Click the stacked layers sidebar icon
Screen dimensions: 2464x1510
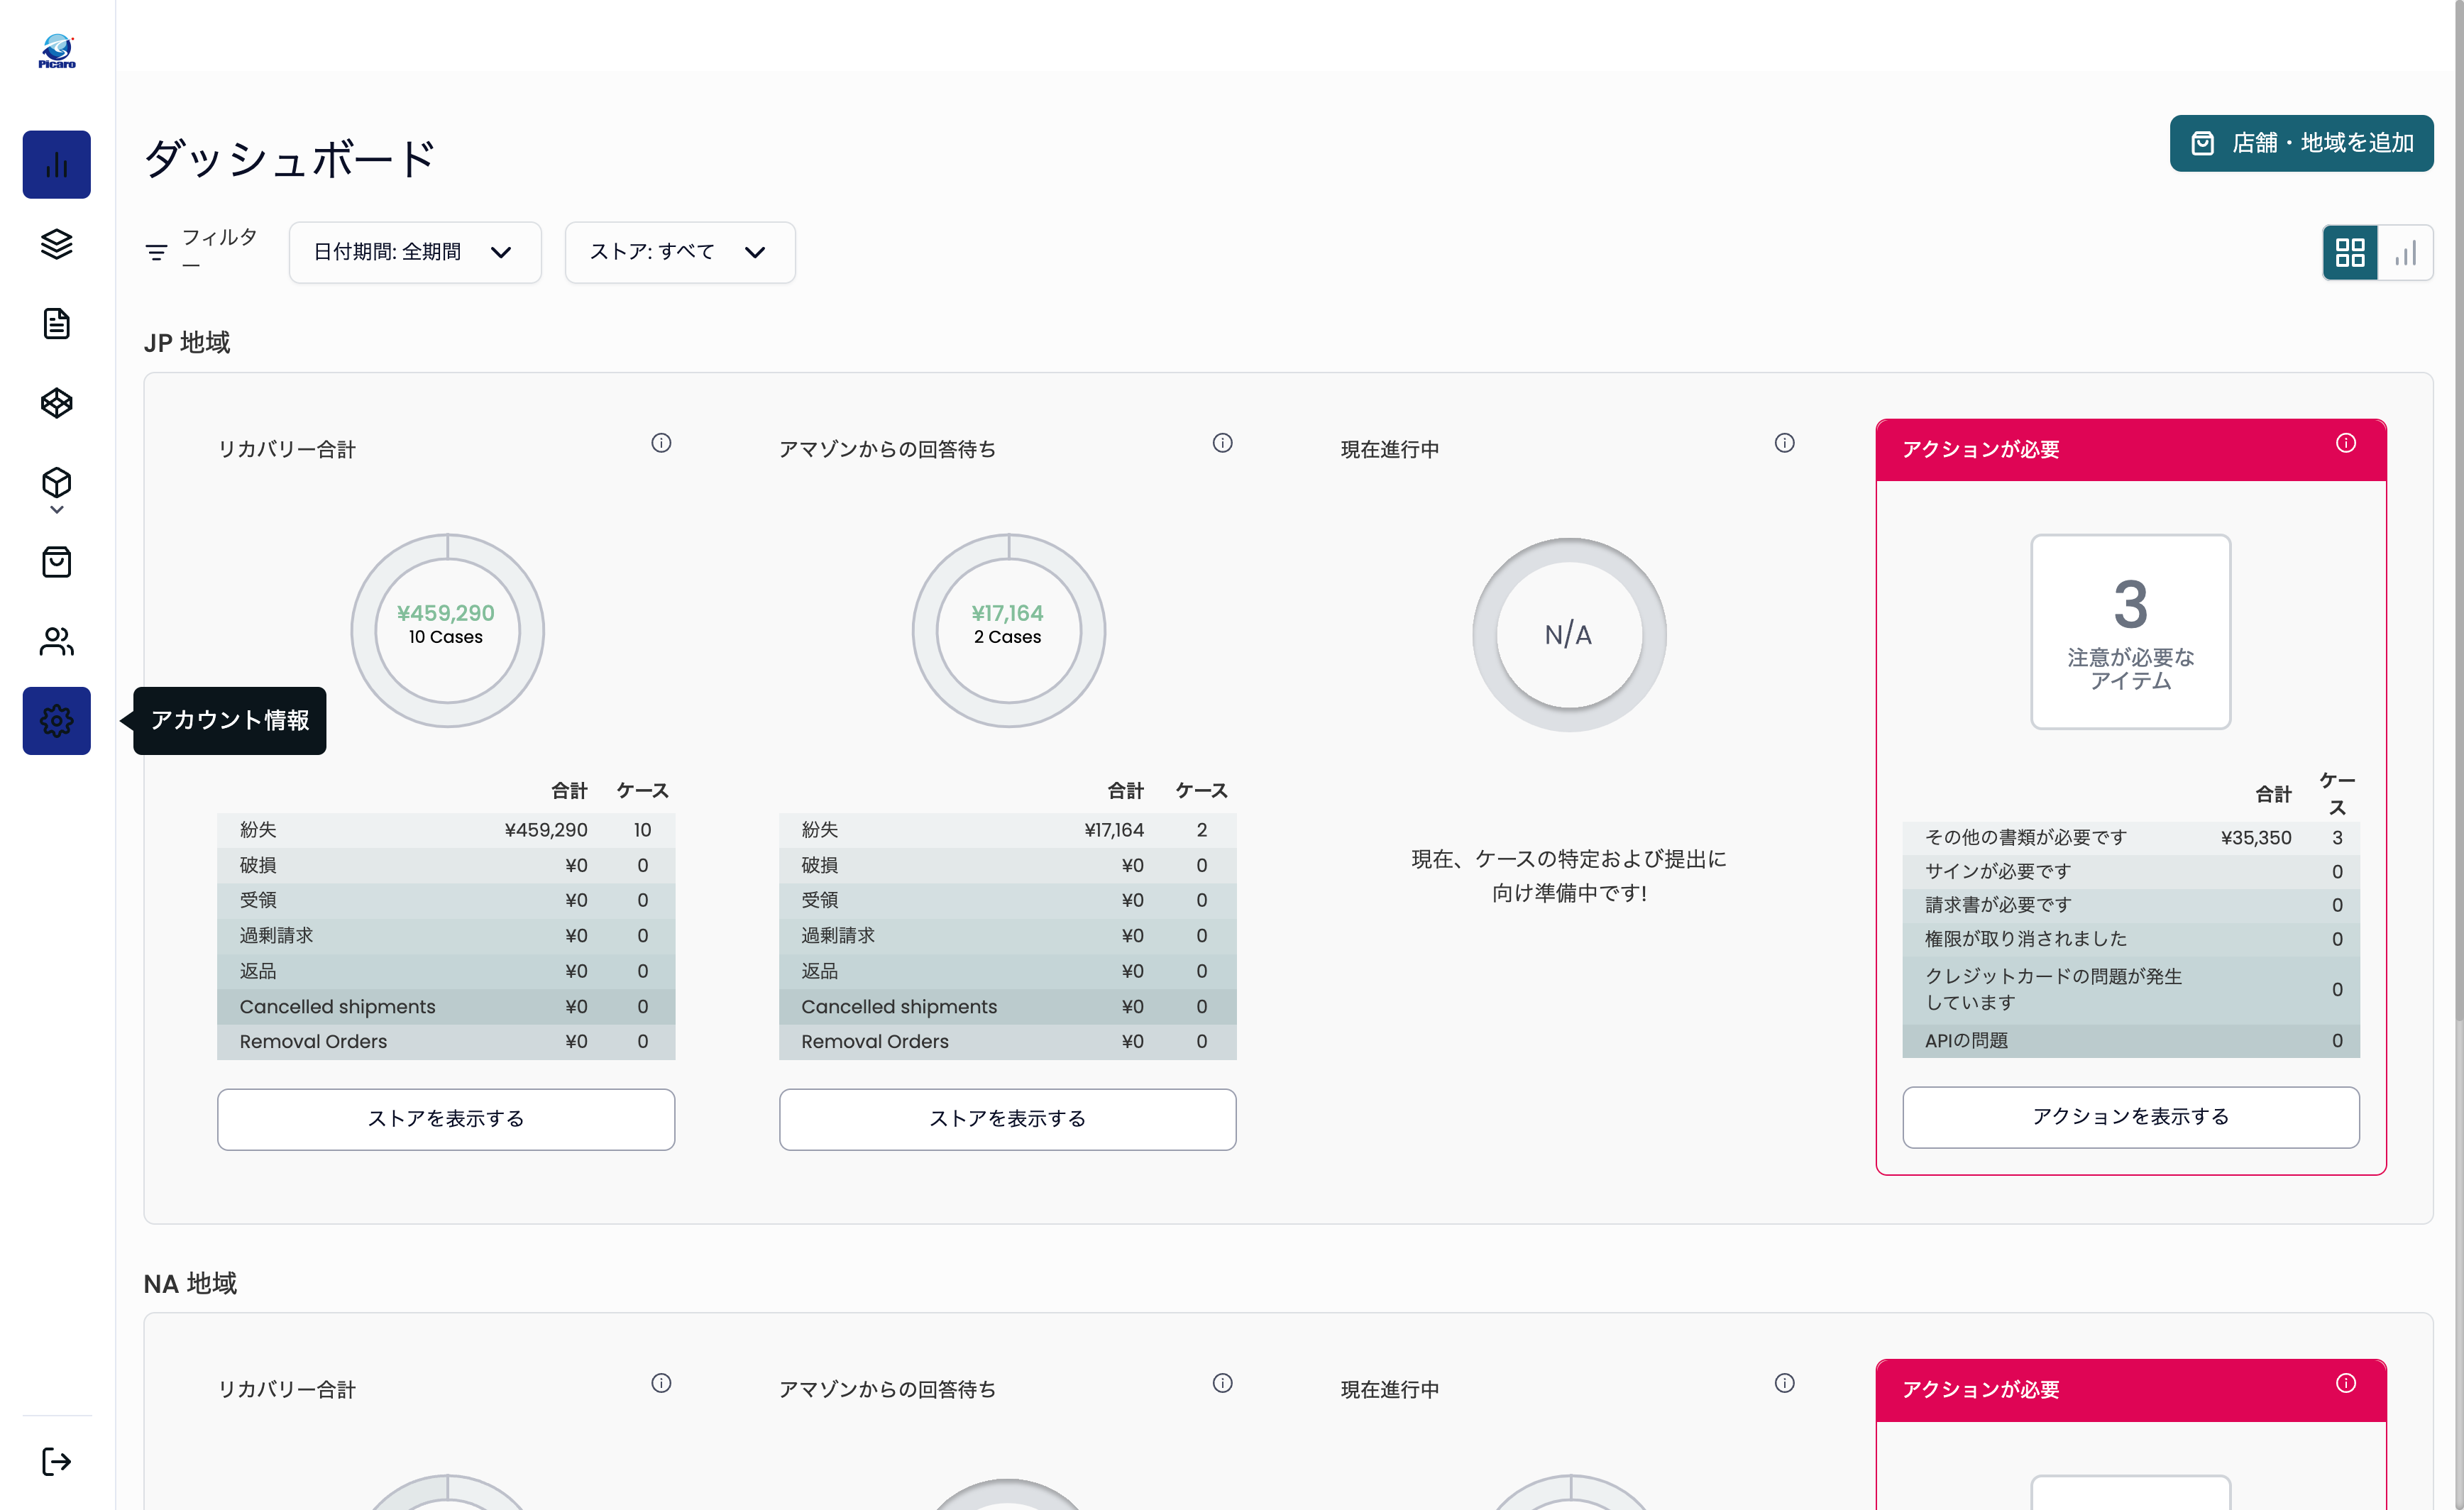coord(56,244)
